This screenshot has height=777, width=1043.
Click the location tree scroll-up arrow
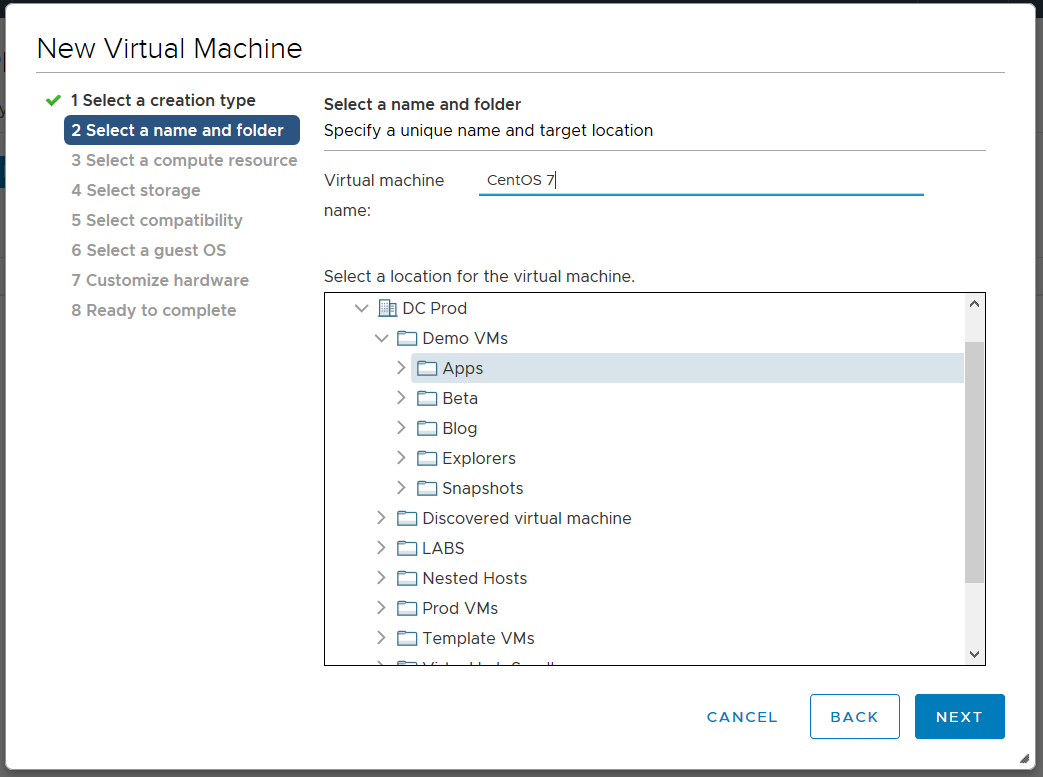coord(974,304)
